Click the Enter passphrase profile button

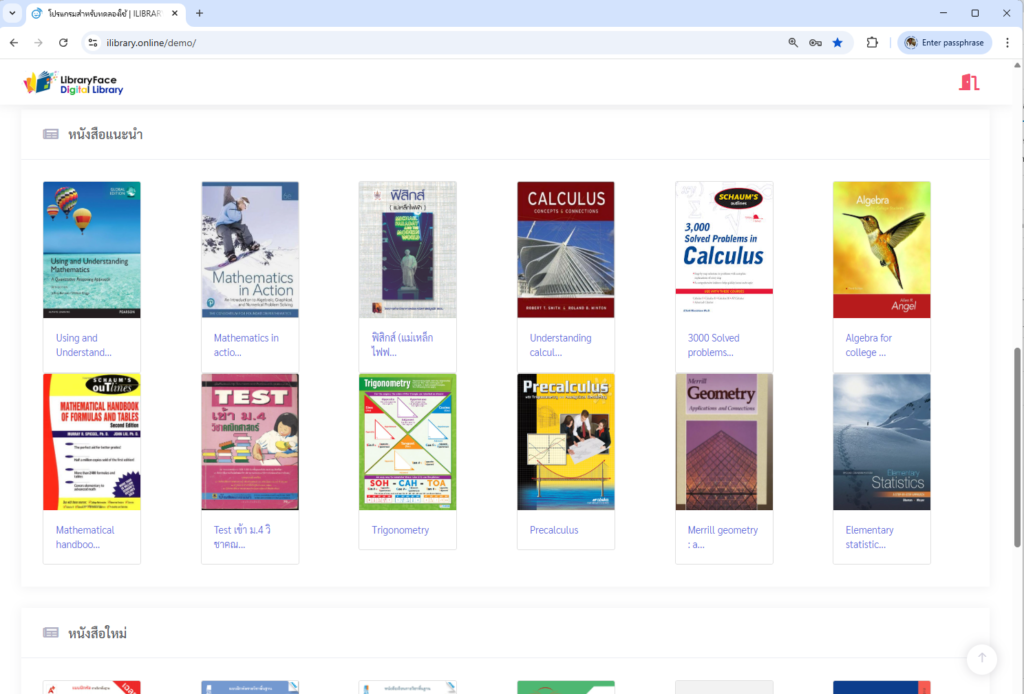944,43
